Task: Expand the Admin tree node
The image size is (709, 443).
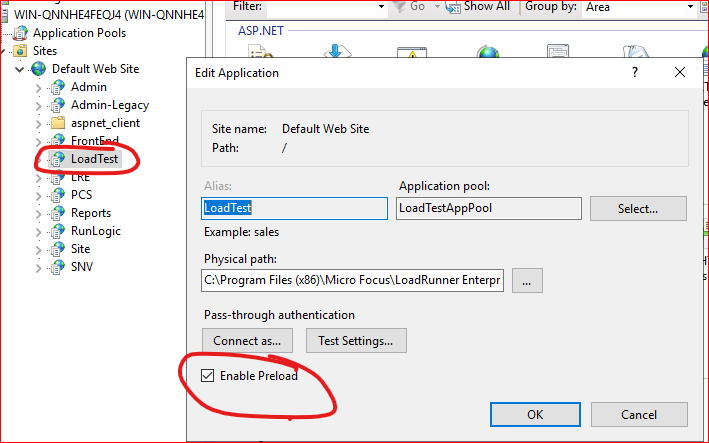Action: pos(38,88)
